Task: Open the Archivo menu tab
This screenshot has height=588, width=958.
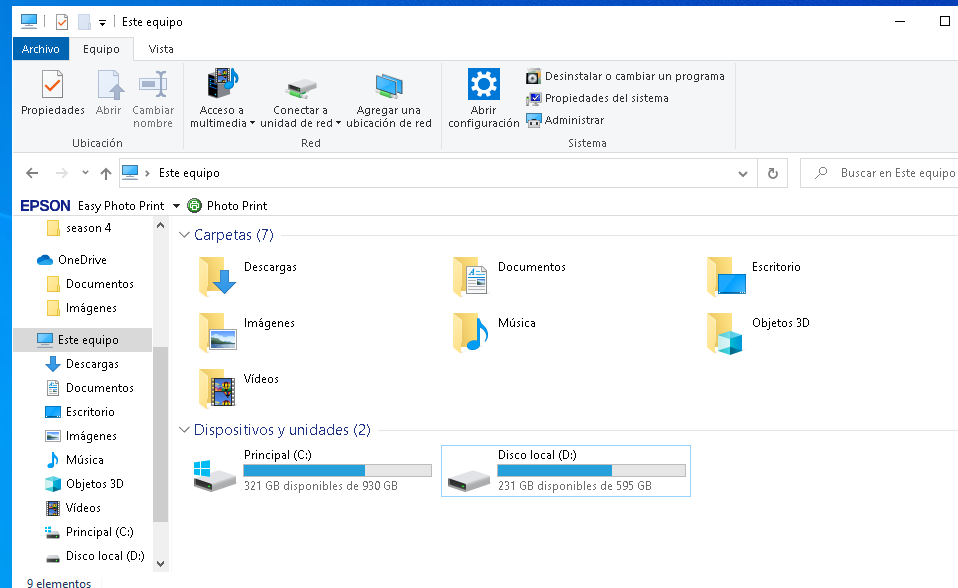Action: [x=41, y=49]
